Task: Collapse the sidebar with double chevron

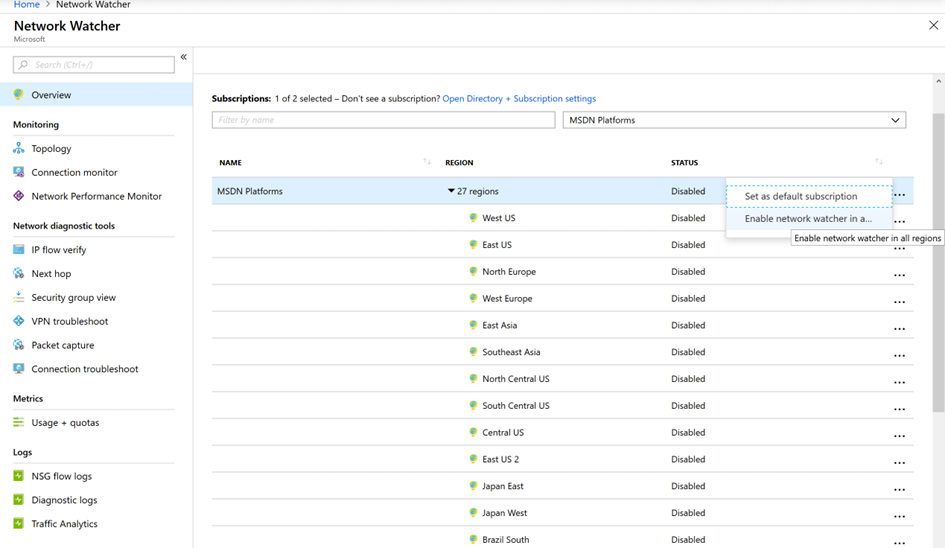Action: pos(184,57)
